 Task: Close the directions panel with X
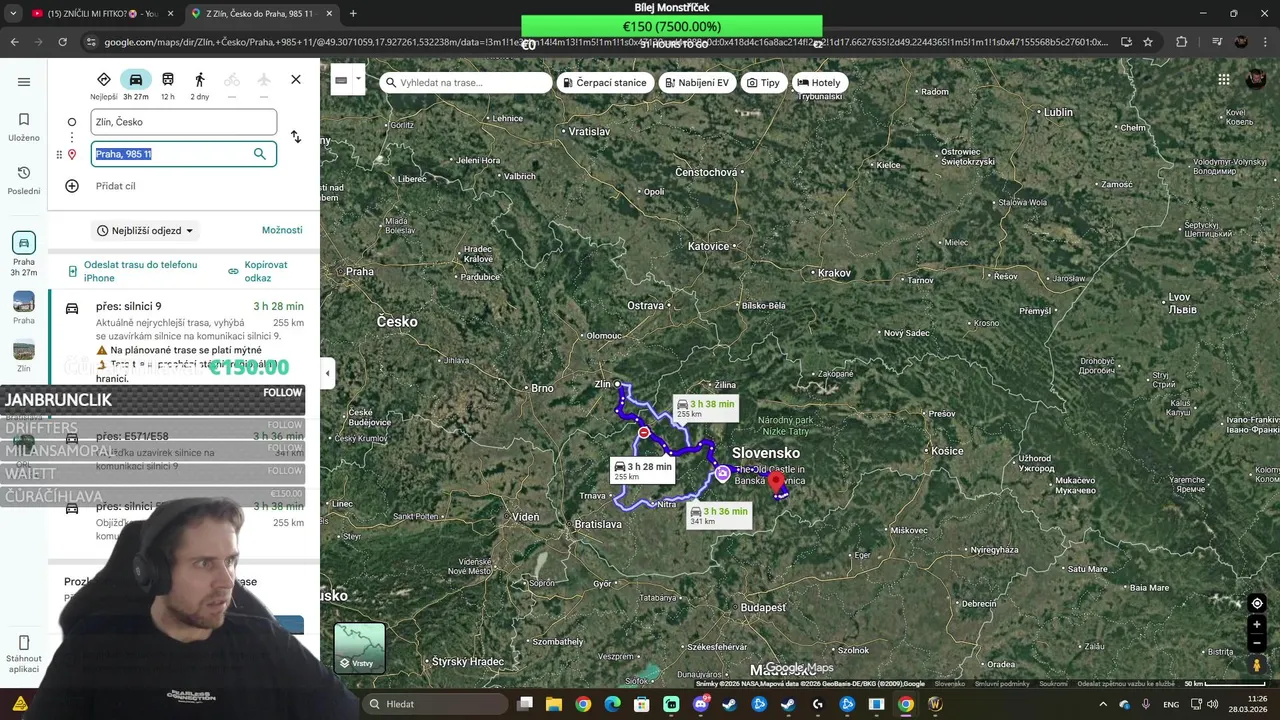click(296, 80)
